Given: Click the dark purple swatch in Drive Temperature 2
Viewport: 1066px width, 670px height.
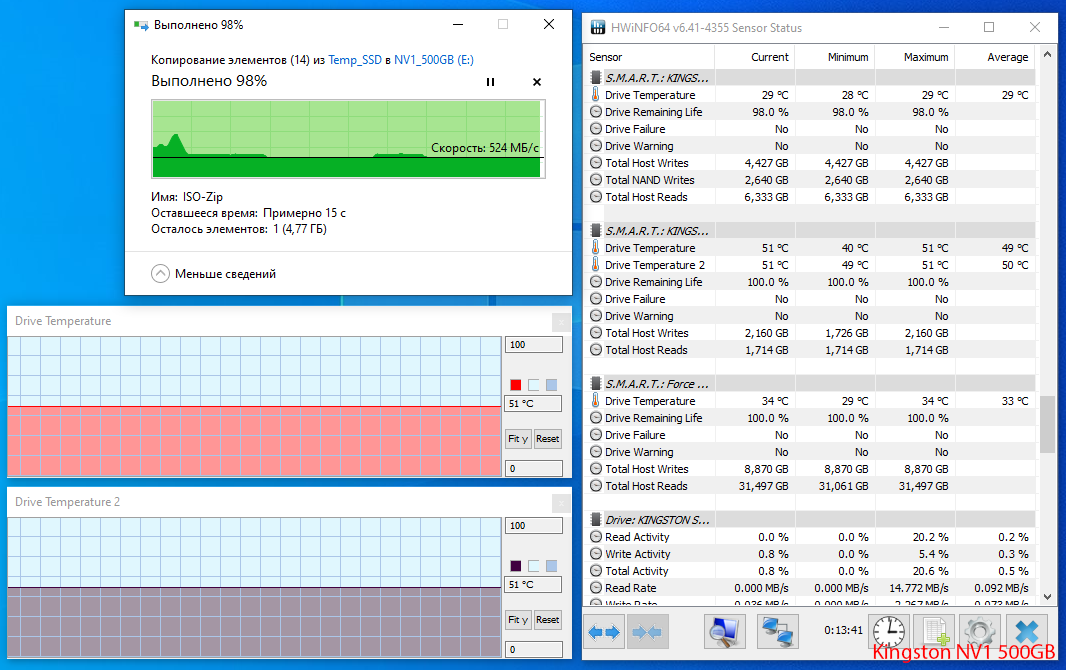Looking at the screenshot, I should pos(516,566).
